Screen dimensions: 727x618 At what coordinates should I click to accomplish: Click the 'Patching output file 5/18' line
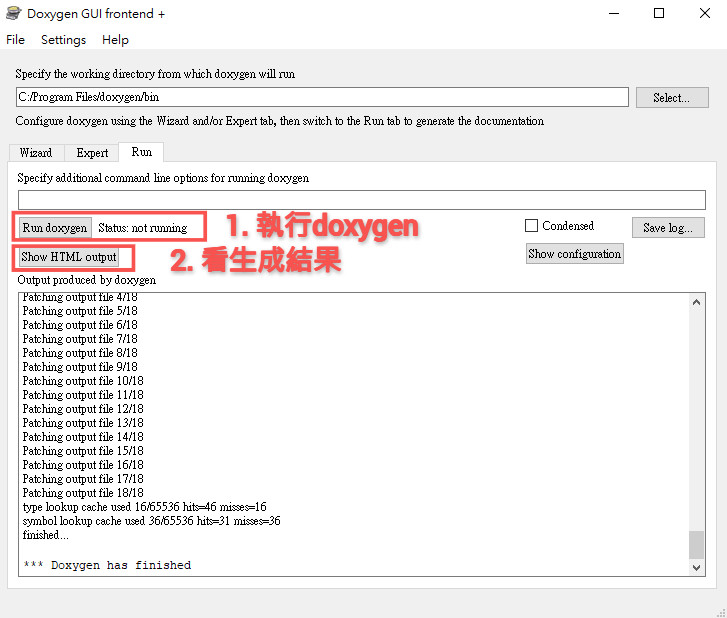(x=80, y=311)
